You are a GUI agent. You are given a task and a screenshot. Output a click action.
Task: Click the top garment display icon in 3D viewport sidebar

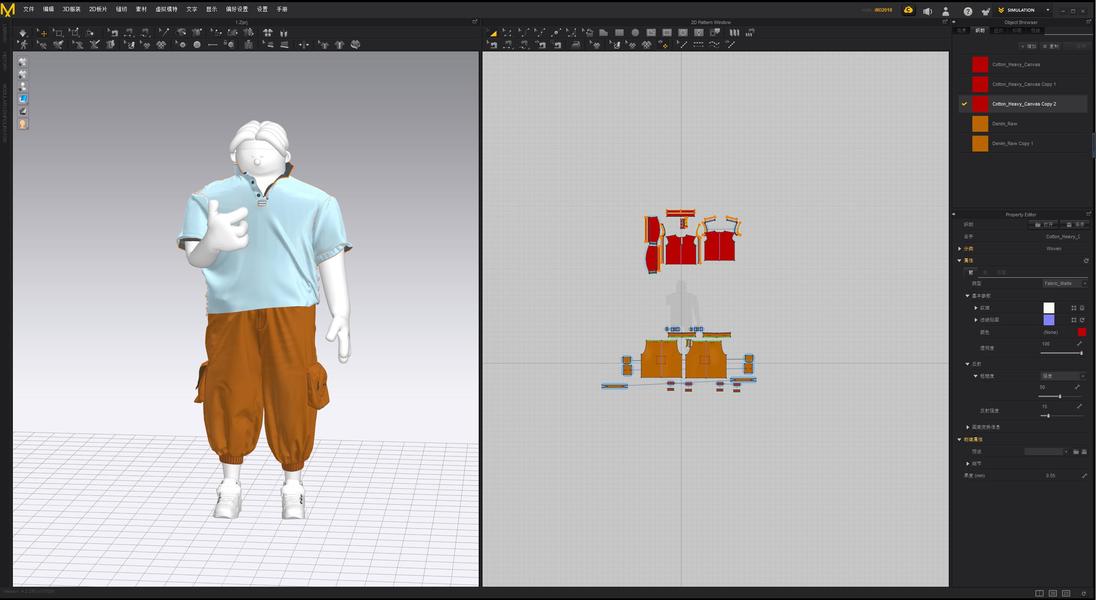[23, 62]
